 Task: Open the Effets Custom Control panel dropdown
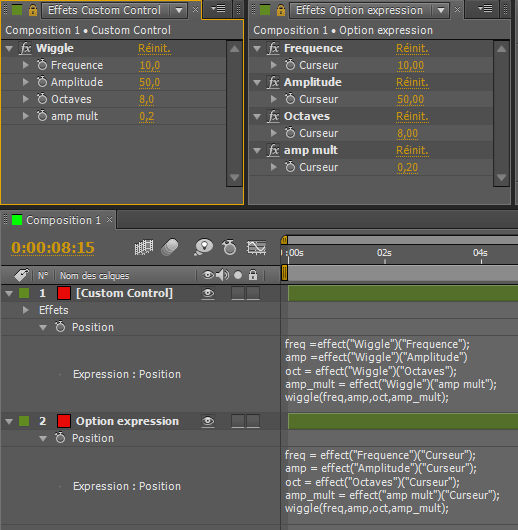coord(179,10)
